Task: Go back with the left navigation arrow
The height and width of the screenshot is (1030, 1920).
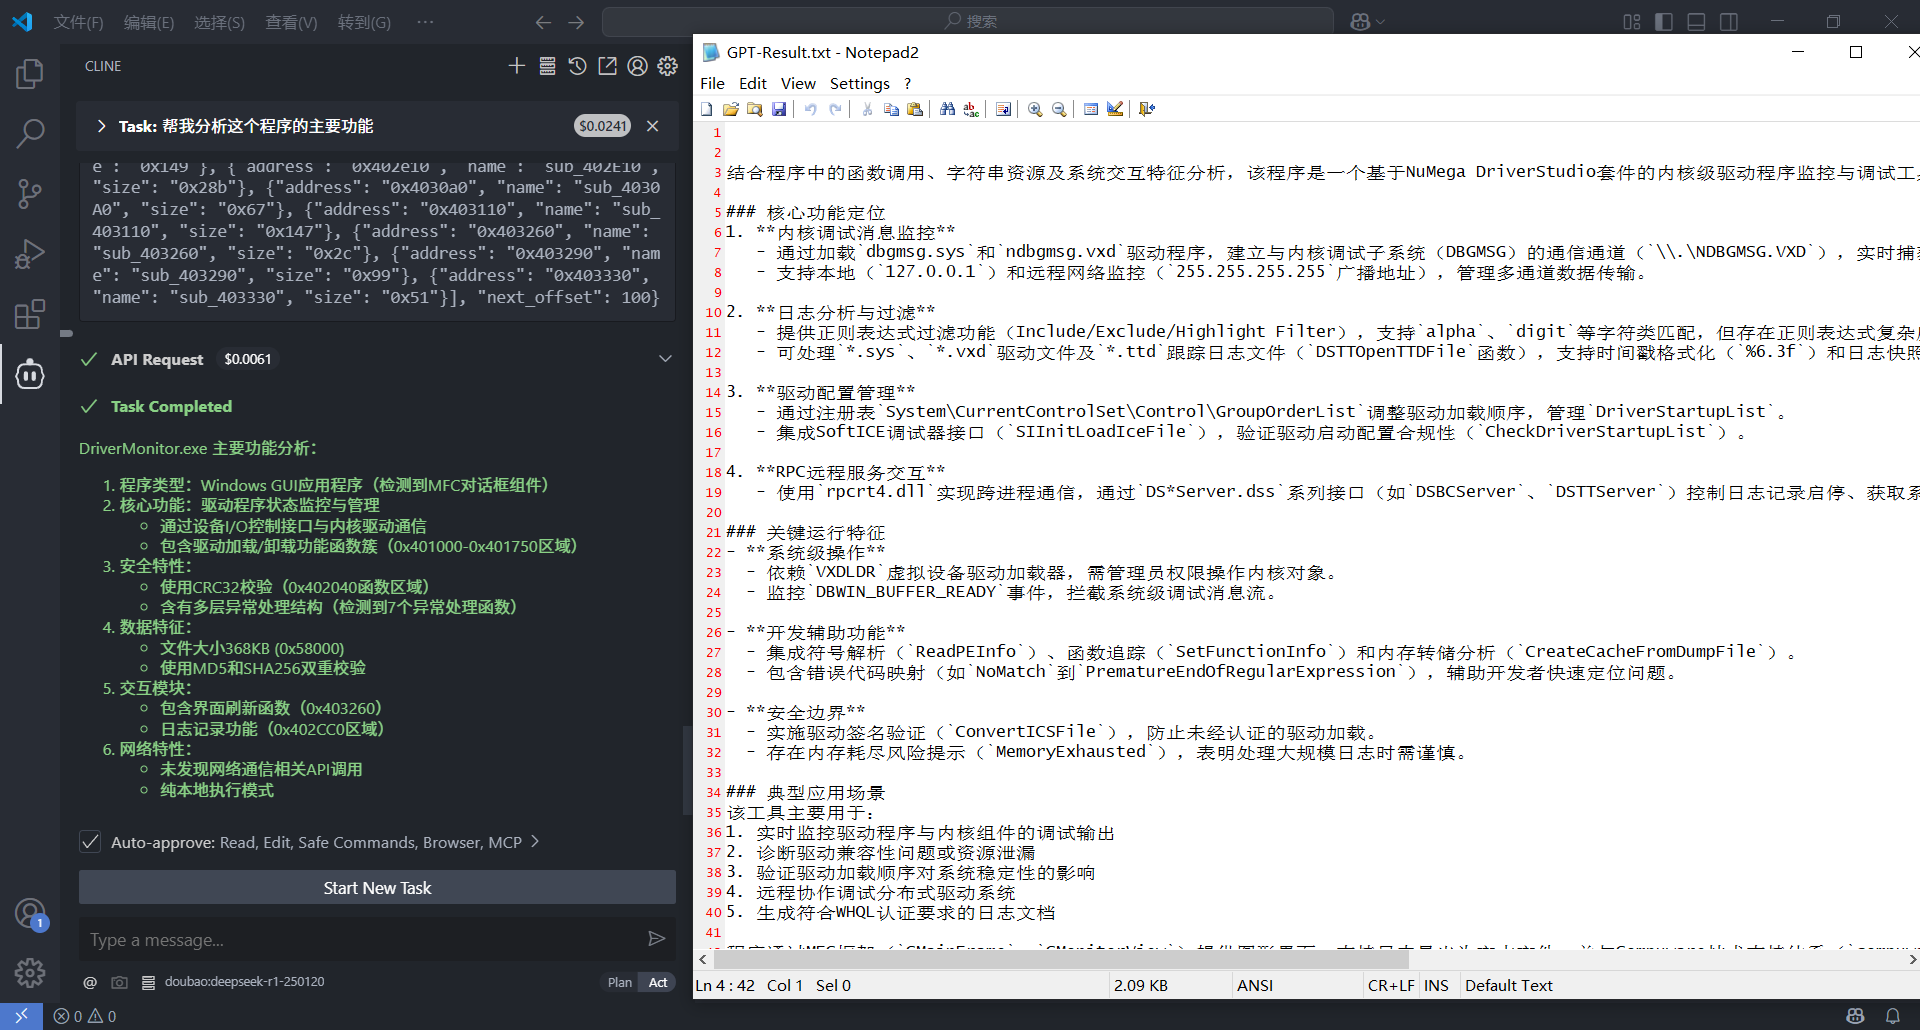Action: pos(543,21)
